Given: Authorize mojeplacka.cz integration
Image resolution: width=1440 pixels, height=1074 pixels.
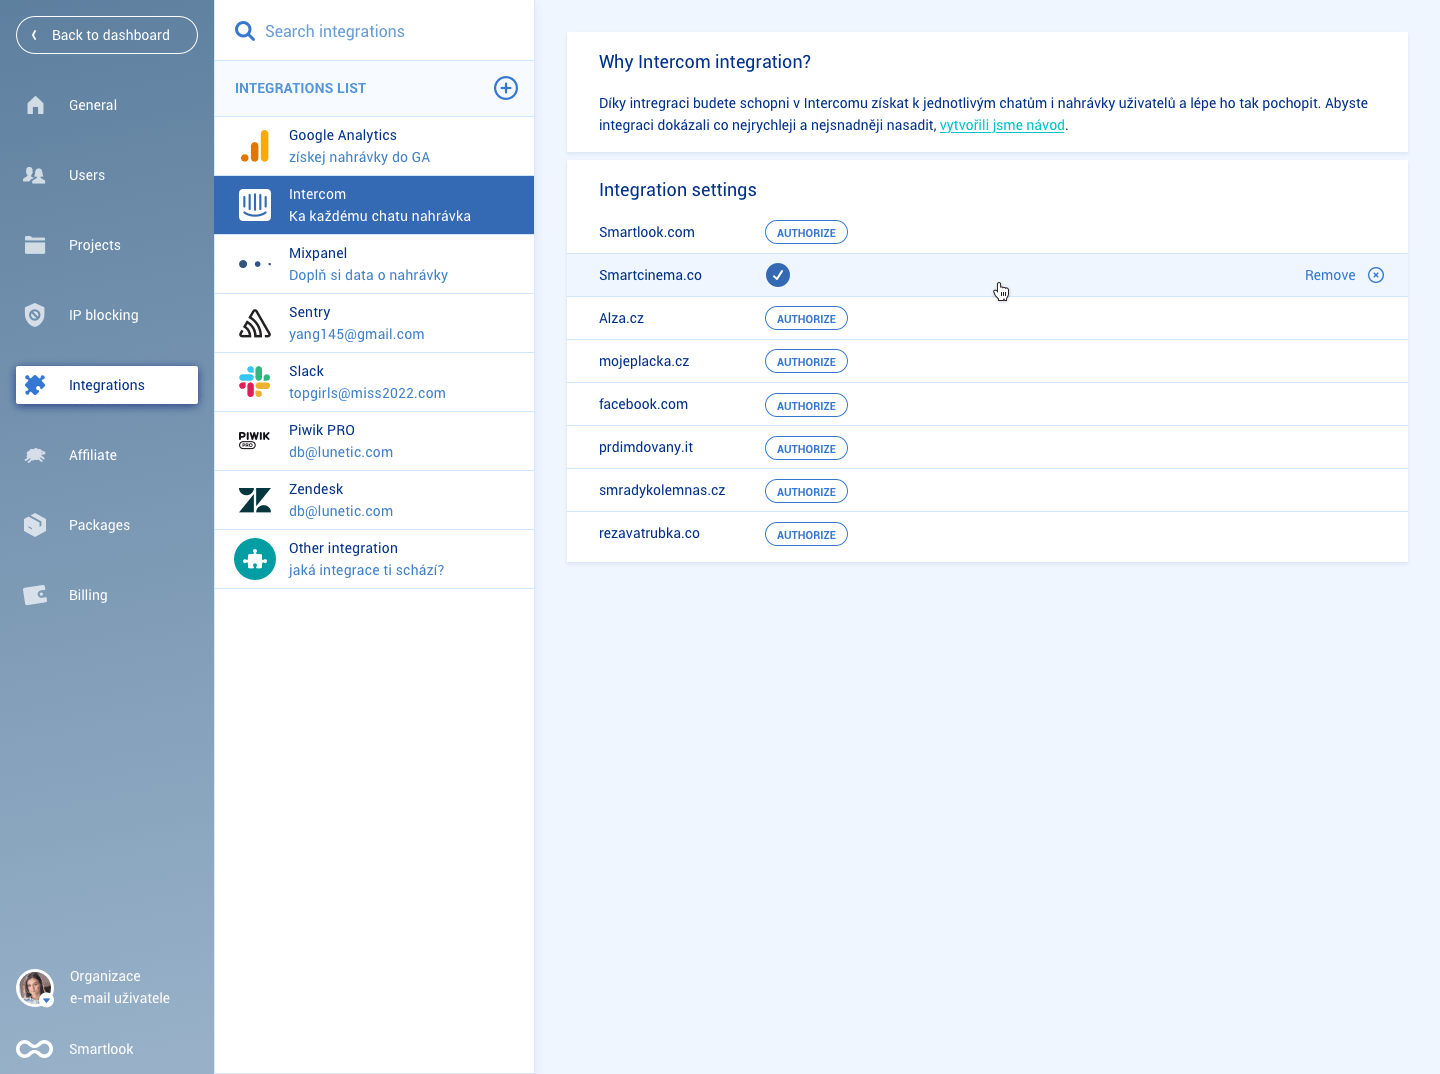Looking at the screenshot, I should click(806, 361).
